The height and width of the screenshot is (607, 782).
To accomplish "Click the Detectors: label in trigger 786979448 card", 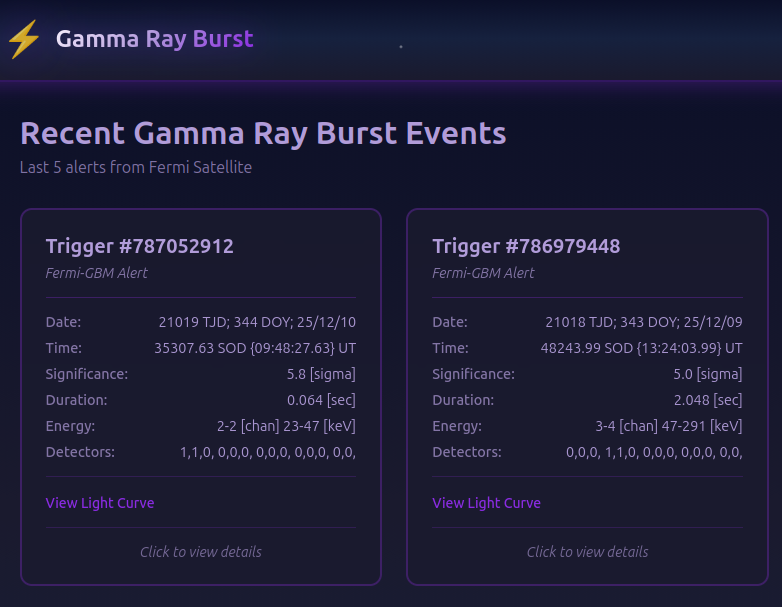I will coord(467,452).
